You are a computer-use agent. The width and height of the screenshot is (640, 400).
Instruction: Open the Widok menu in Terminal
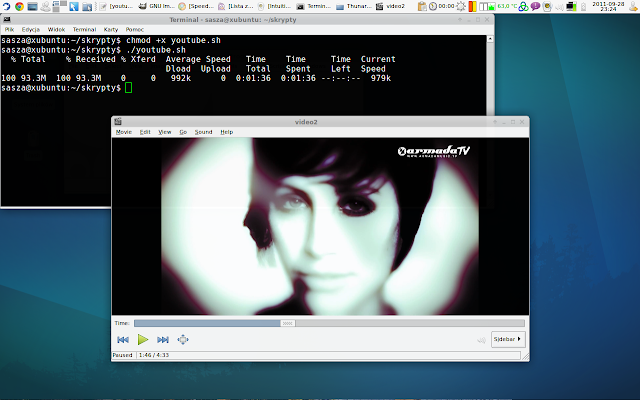tap(56, 29)
